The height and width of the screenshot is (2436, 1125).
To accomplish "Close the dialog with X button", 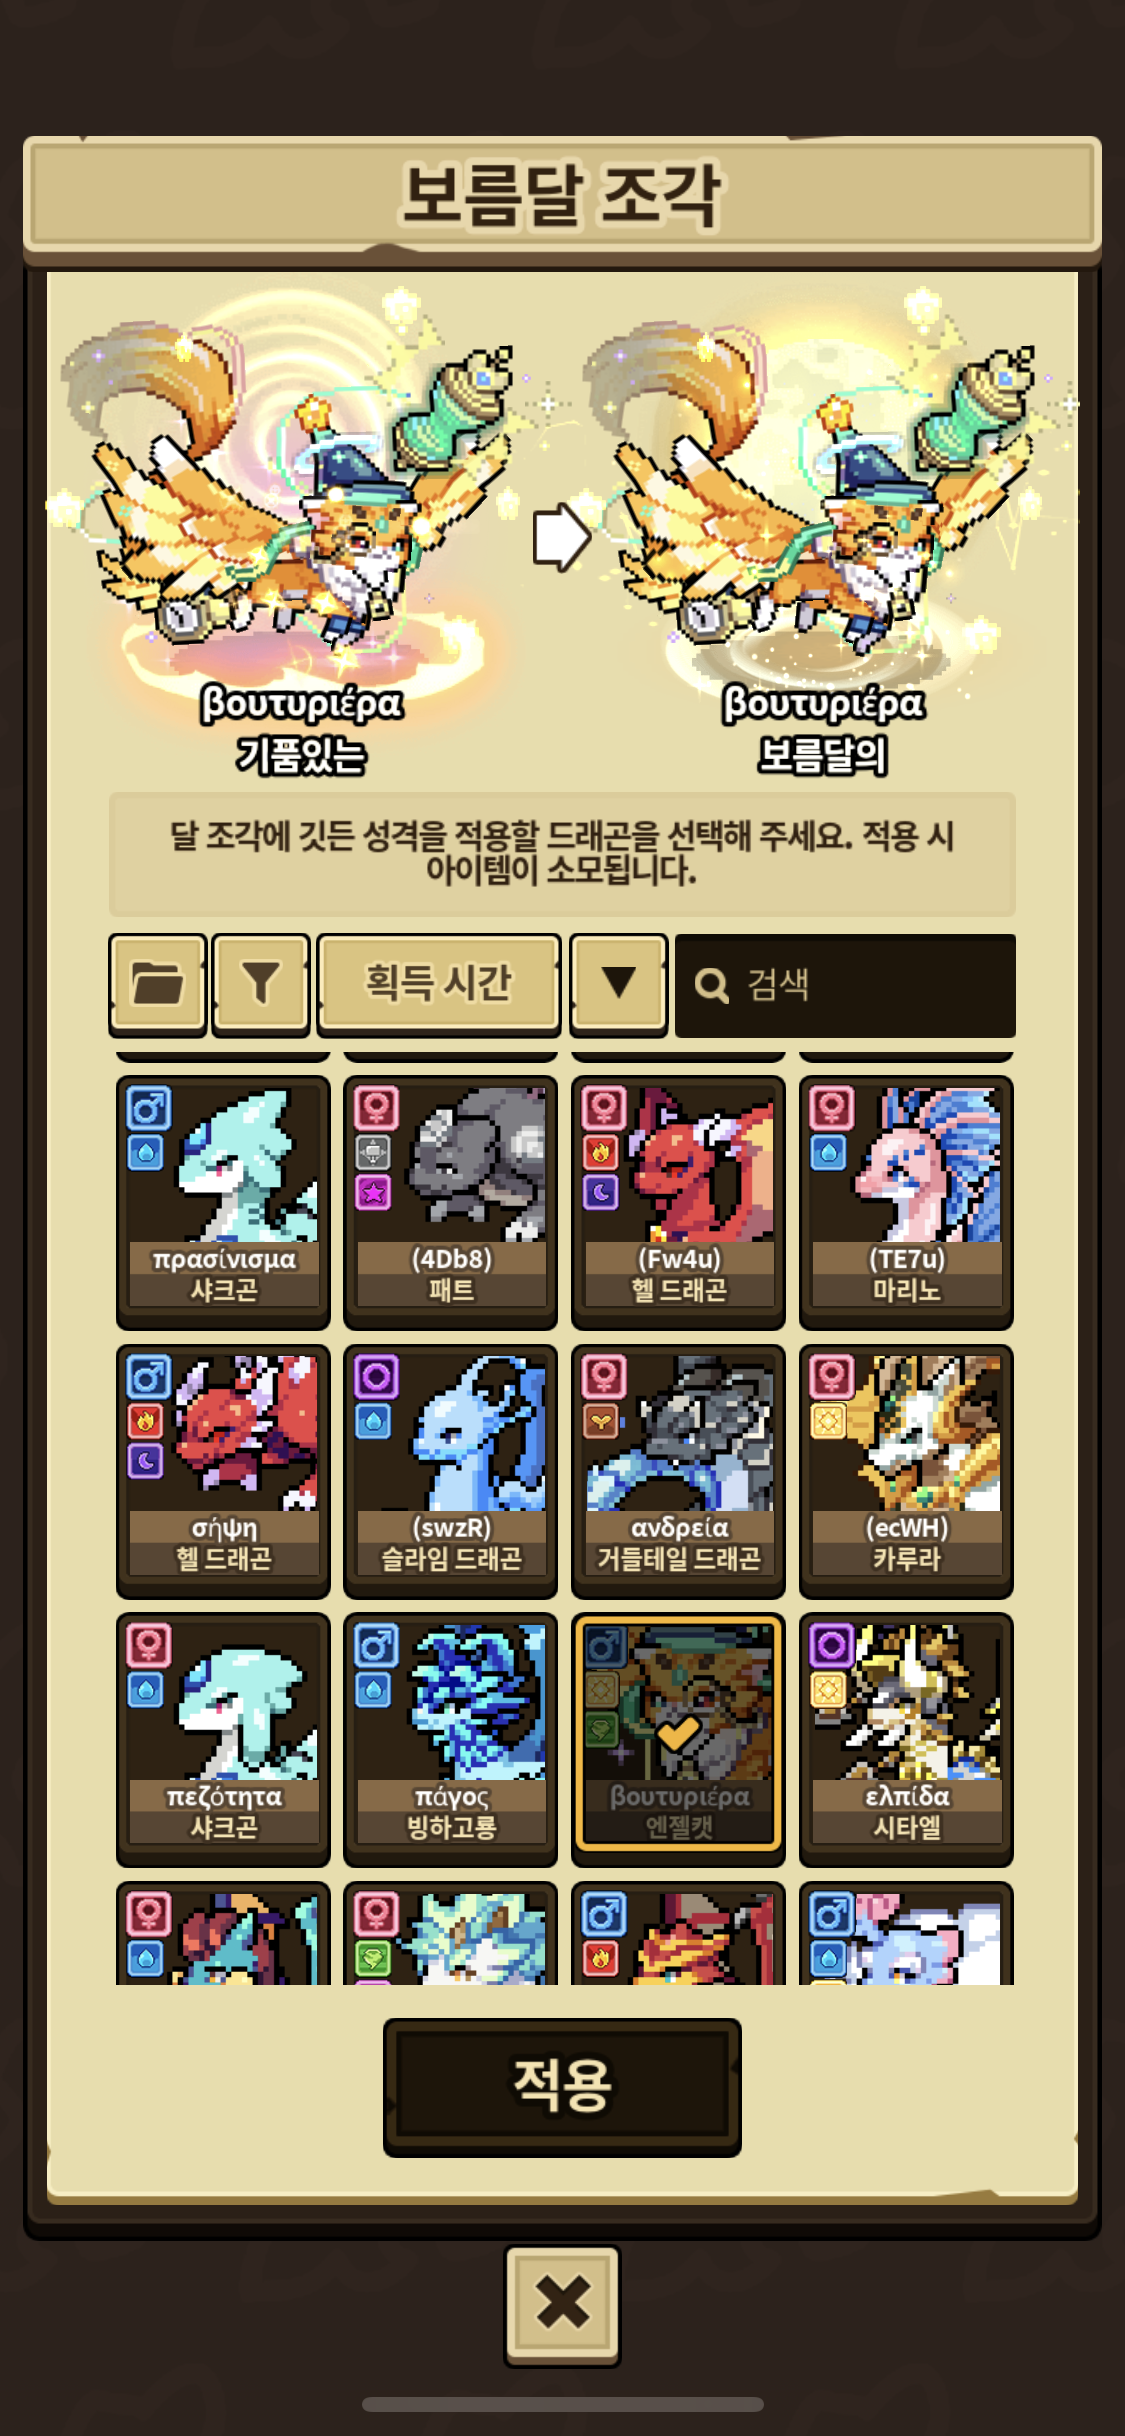I will point(562,2305).
